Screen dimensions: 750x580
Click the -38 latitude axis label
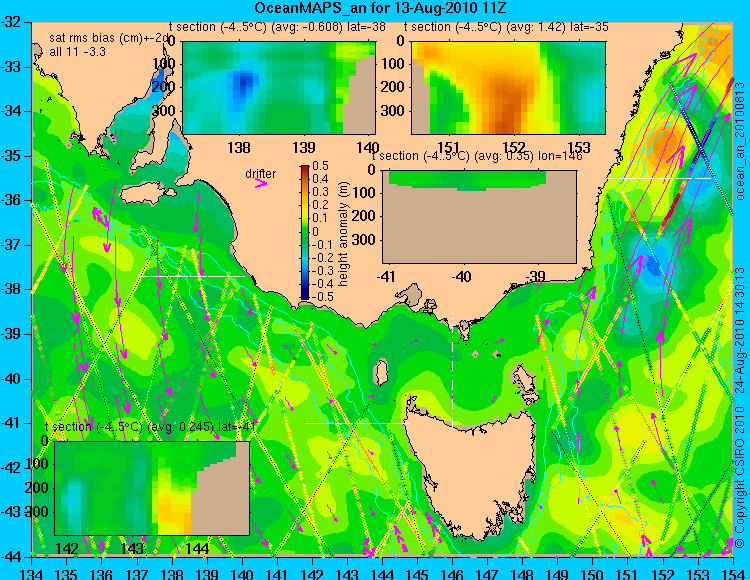click(11, 290)
